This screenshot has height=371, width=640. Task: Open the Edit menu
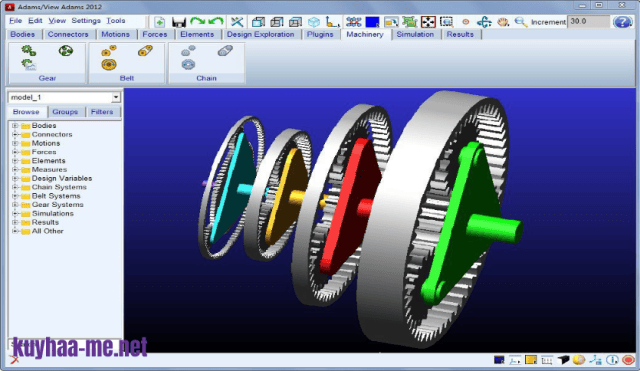[35, 21]
